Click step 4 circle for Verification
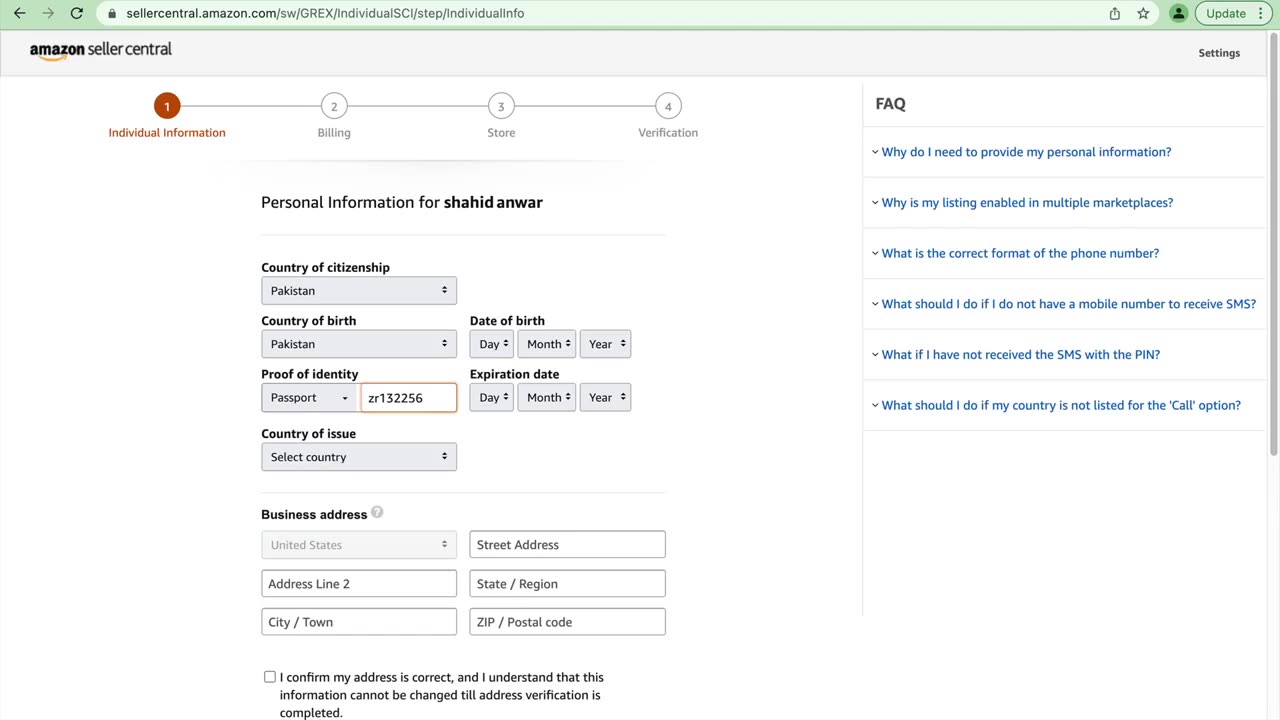The height and width of the screenshot is (720, 1280). coord(668,106)
